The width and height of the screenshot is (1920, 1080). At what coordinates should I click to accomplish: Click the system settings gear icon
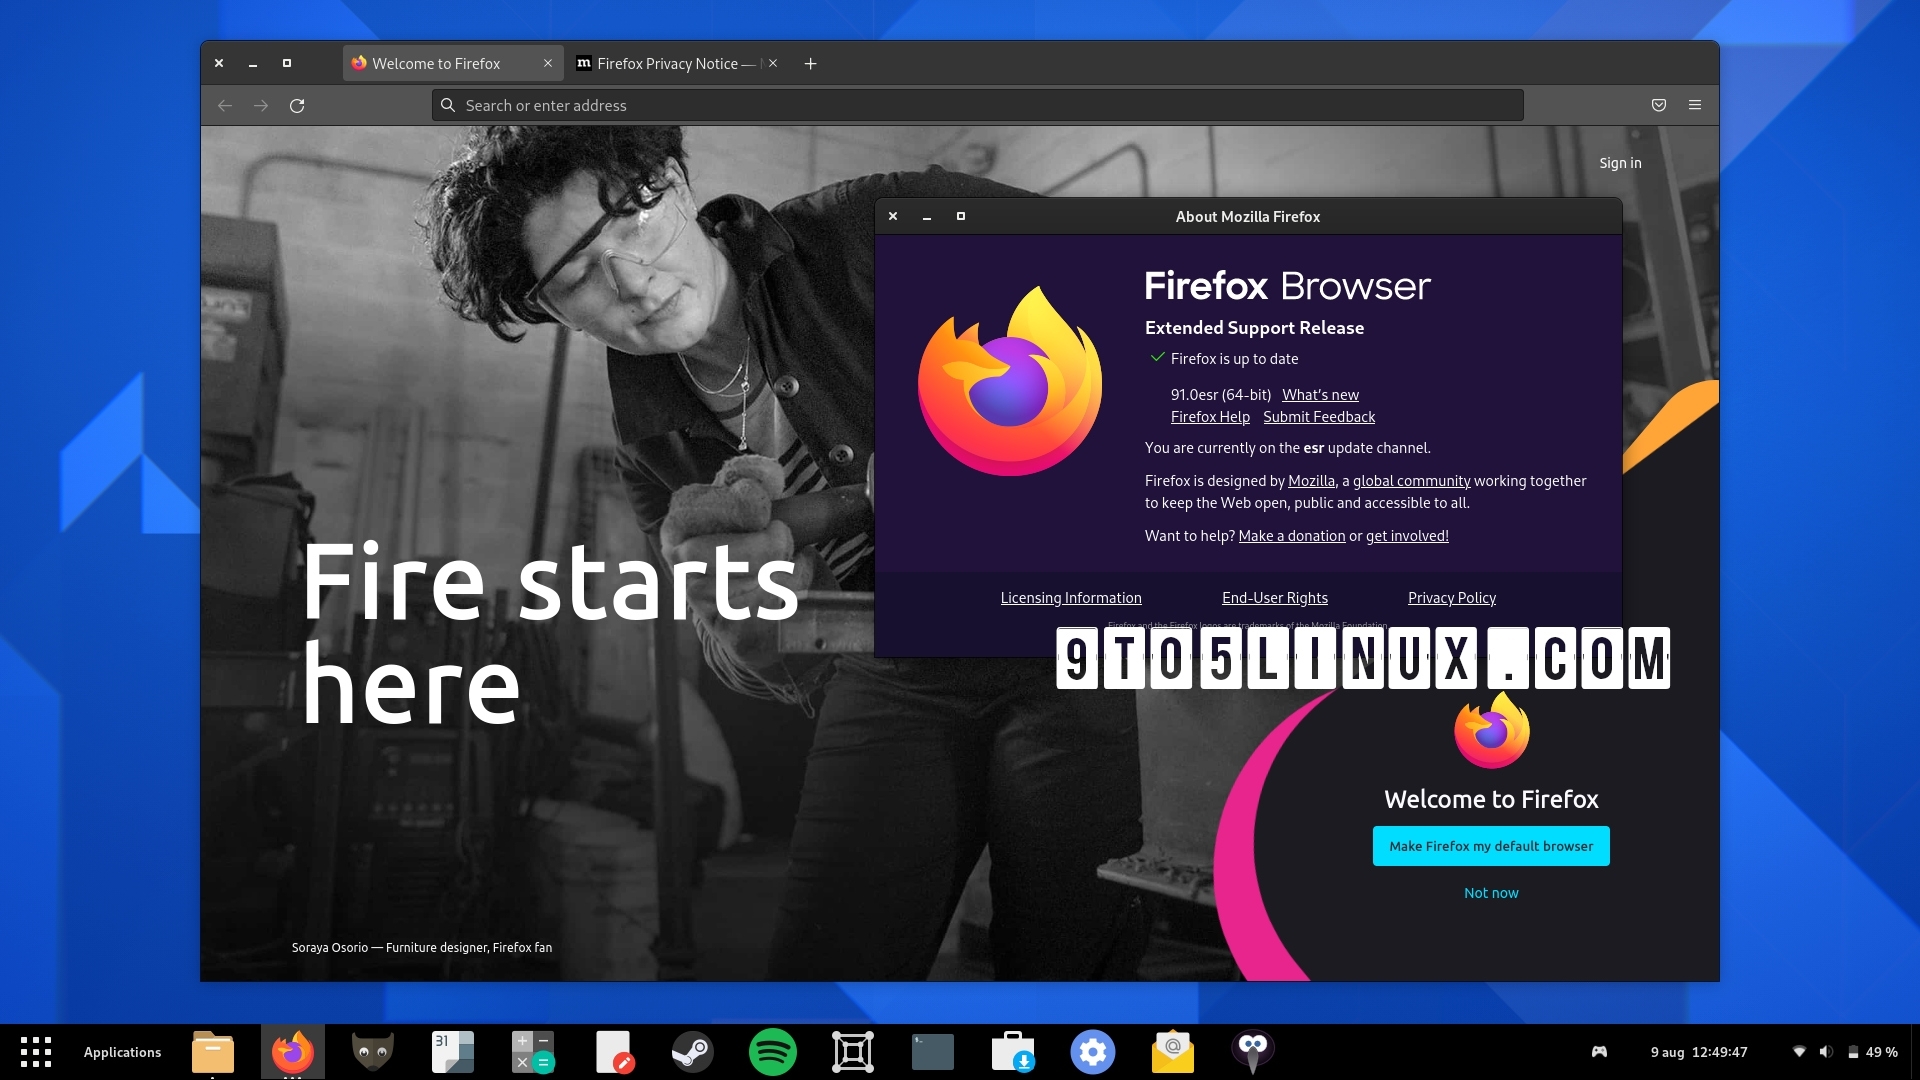[x=1092, y=1051]
